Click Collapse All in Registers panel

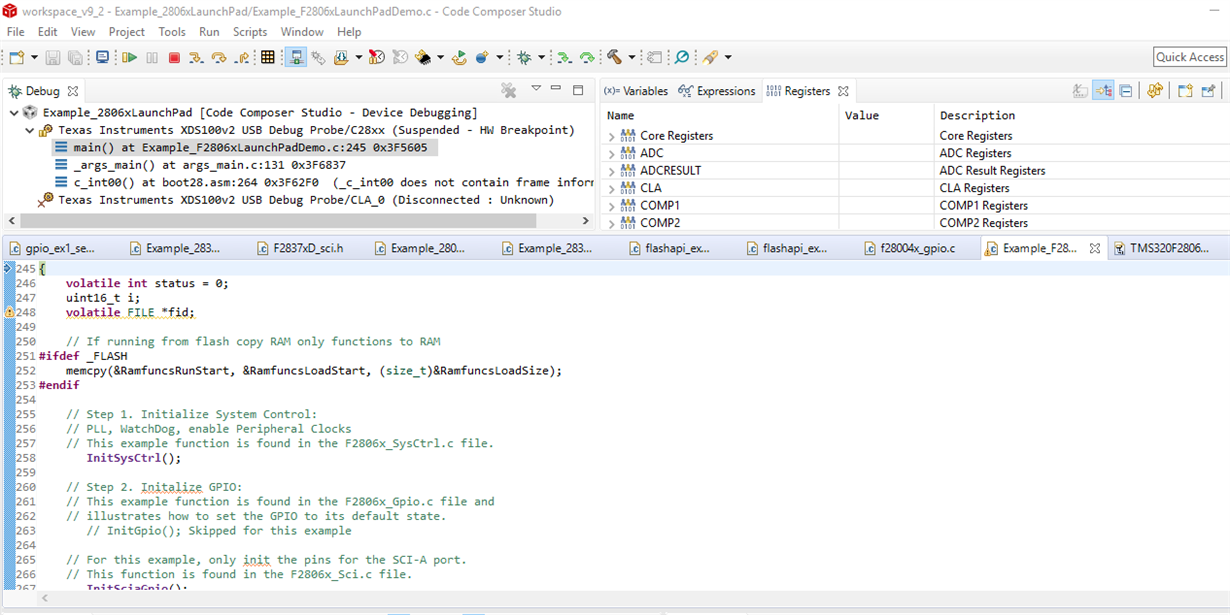pos(1126,91)
